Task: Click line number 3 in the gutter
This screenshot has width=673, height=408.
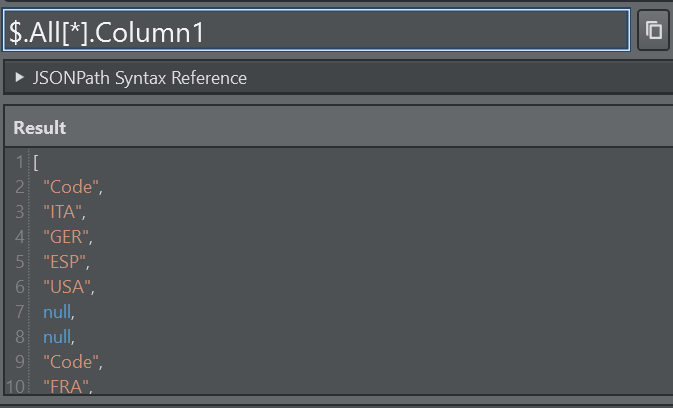Action: (20, 212)
